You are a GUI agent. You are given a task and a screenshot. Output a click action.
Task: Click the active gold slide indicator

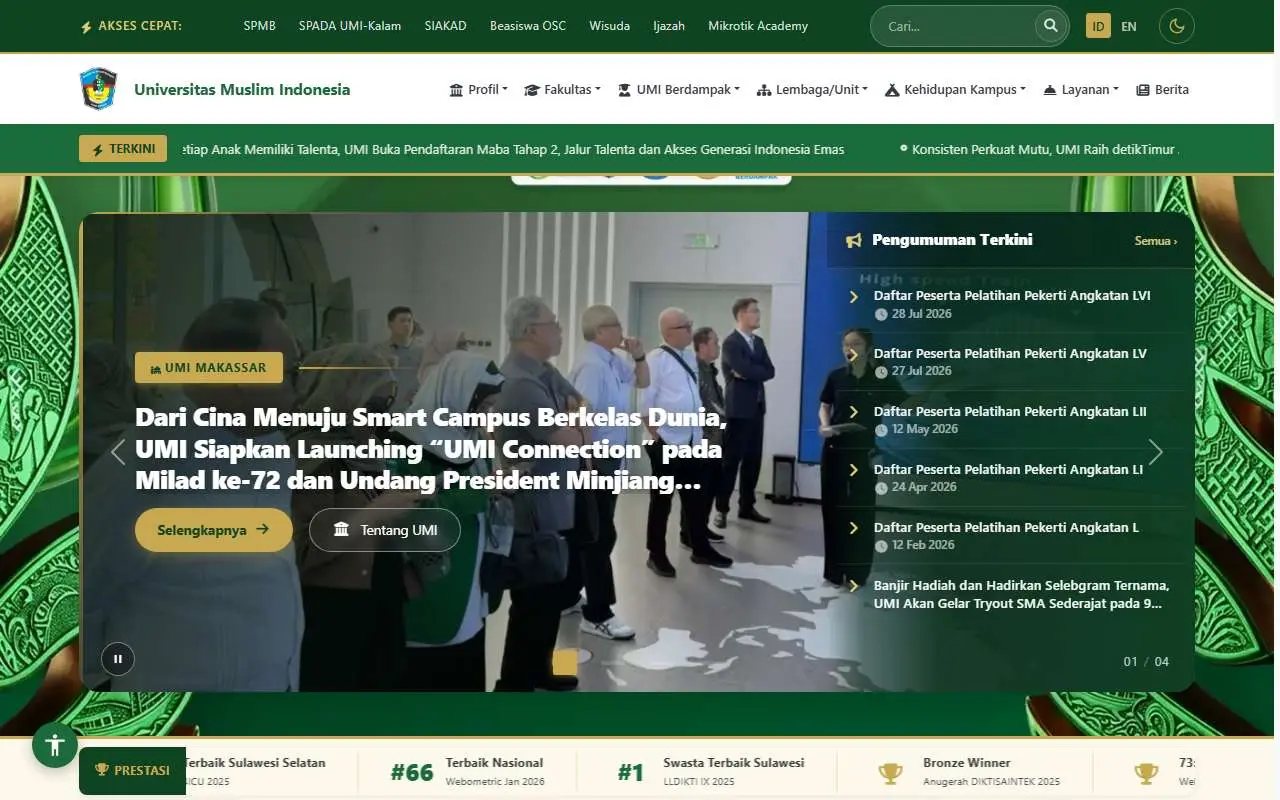click(565, 662)
